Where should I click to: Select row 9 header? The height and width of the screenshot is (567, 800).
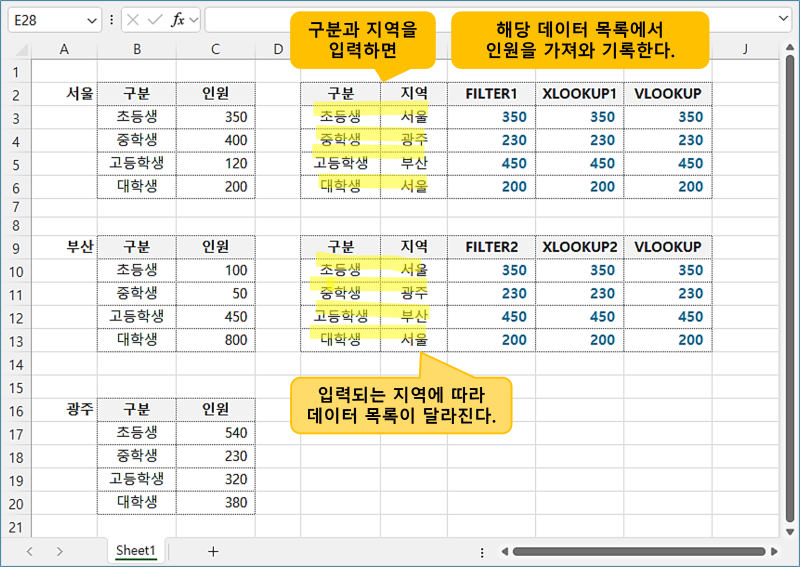15,247
